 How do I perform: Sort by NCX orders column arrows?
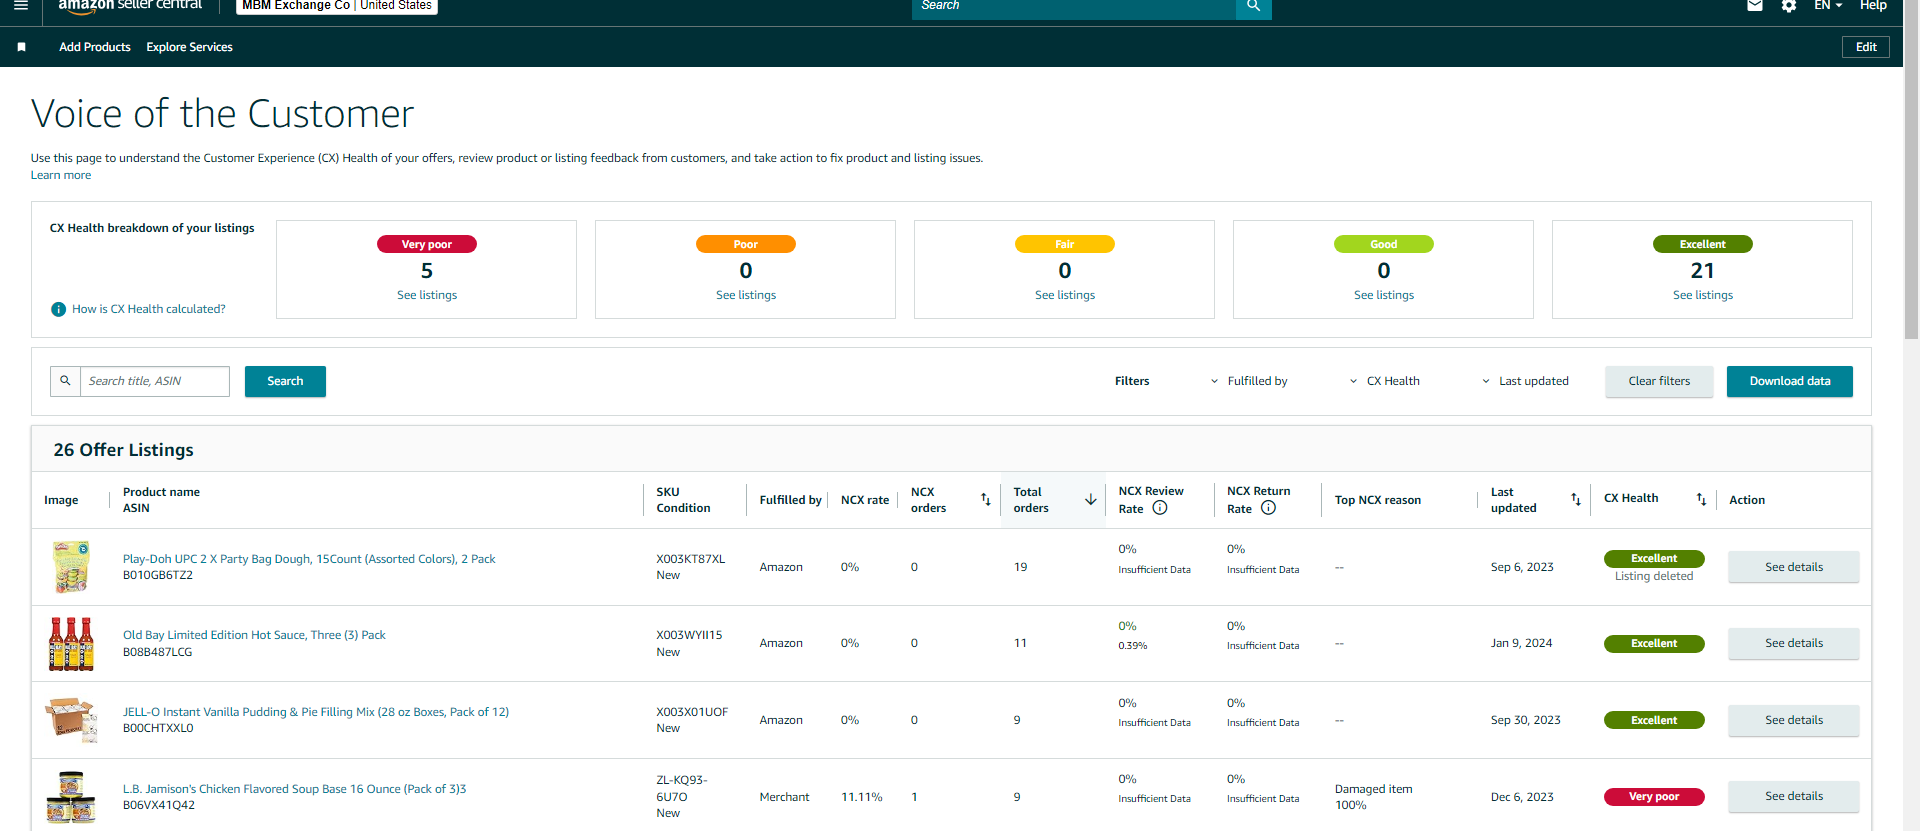click(985, 499)
